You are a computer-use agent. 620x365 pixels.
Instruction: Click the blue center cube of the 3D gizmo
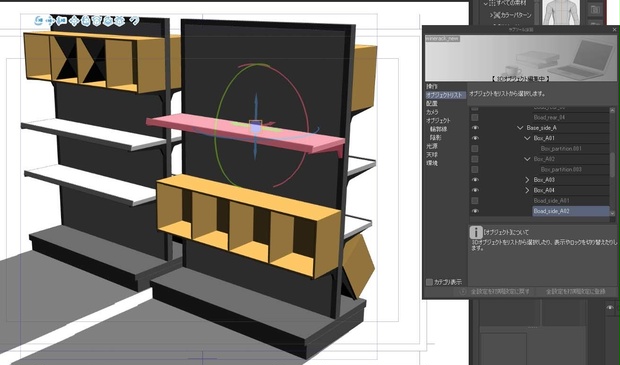pyautogui.click(x=255, y=127)
